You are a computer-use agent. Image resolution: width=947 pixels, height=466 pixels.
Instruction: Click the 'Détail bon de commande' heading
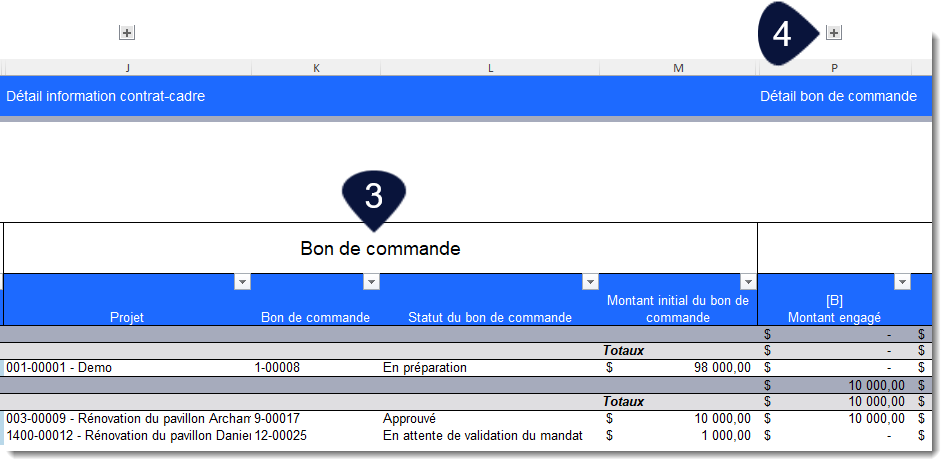click(838, 96)
